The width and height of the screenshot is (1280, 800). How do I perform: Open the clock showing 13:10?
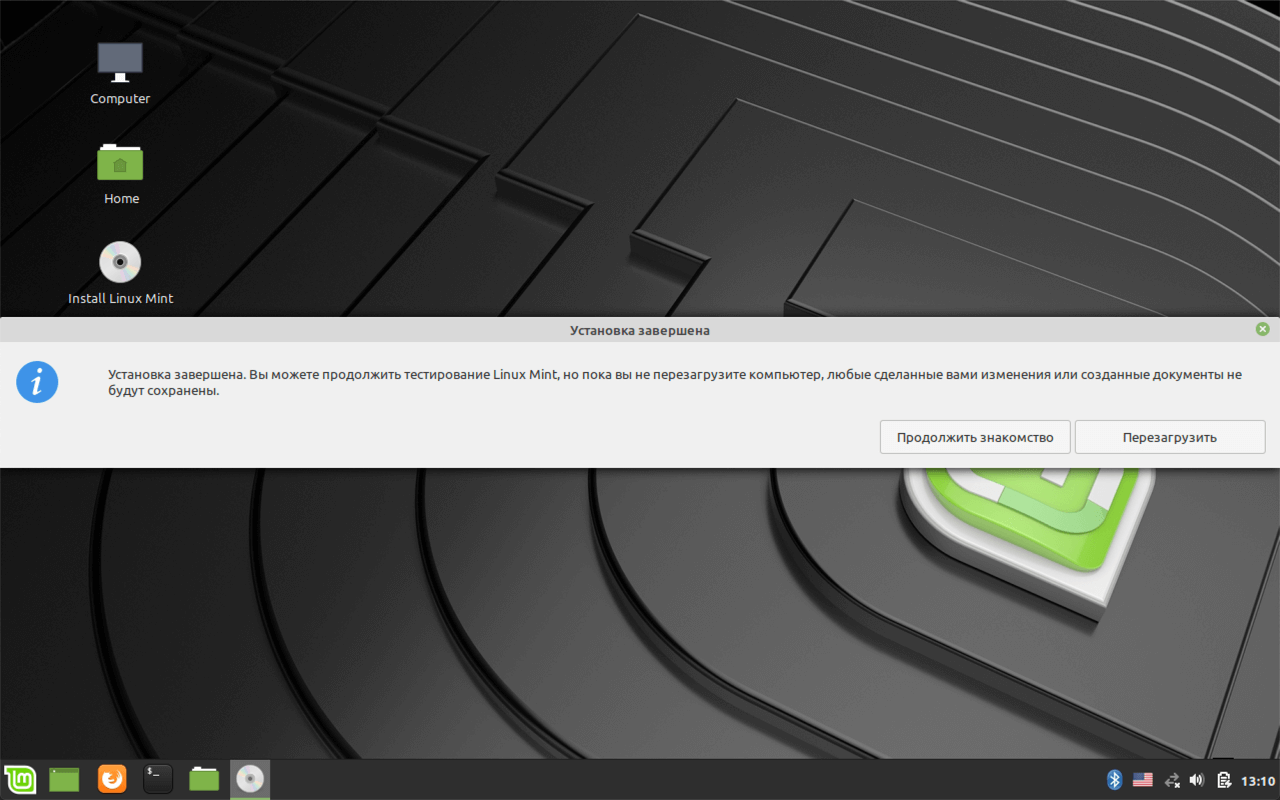tap(1258, 780)
